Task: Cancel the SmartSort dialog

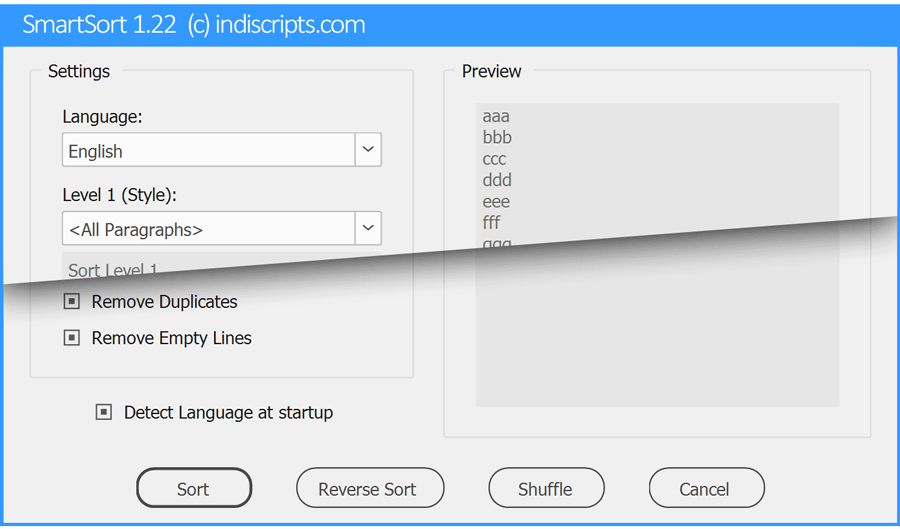Action: tap(705, 489)
